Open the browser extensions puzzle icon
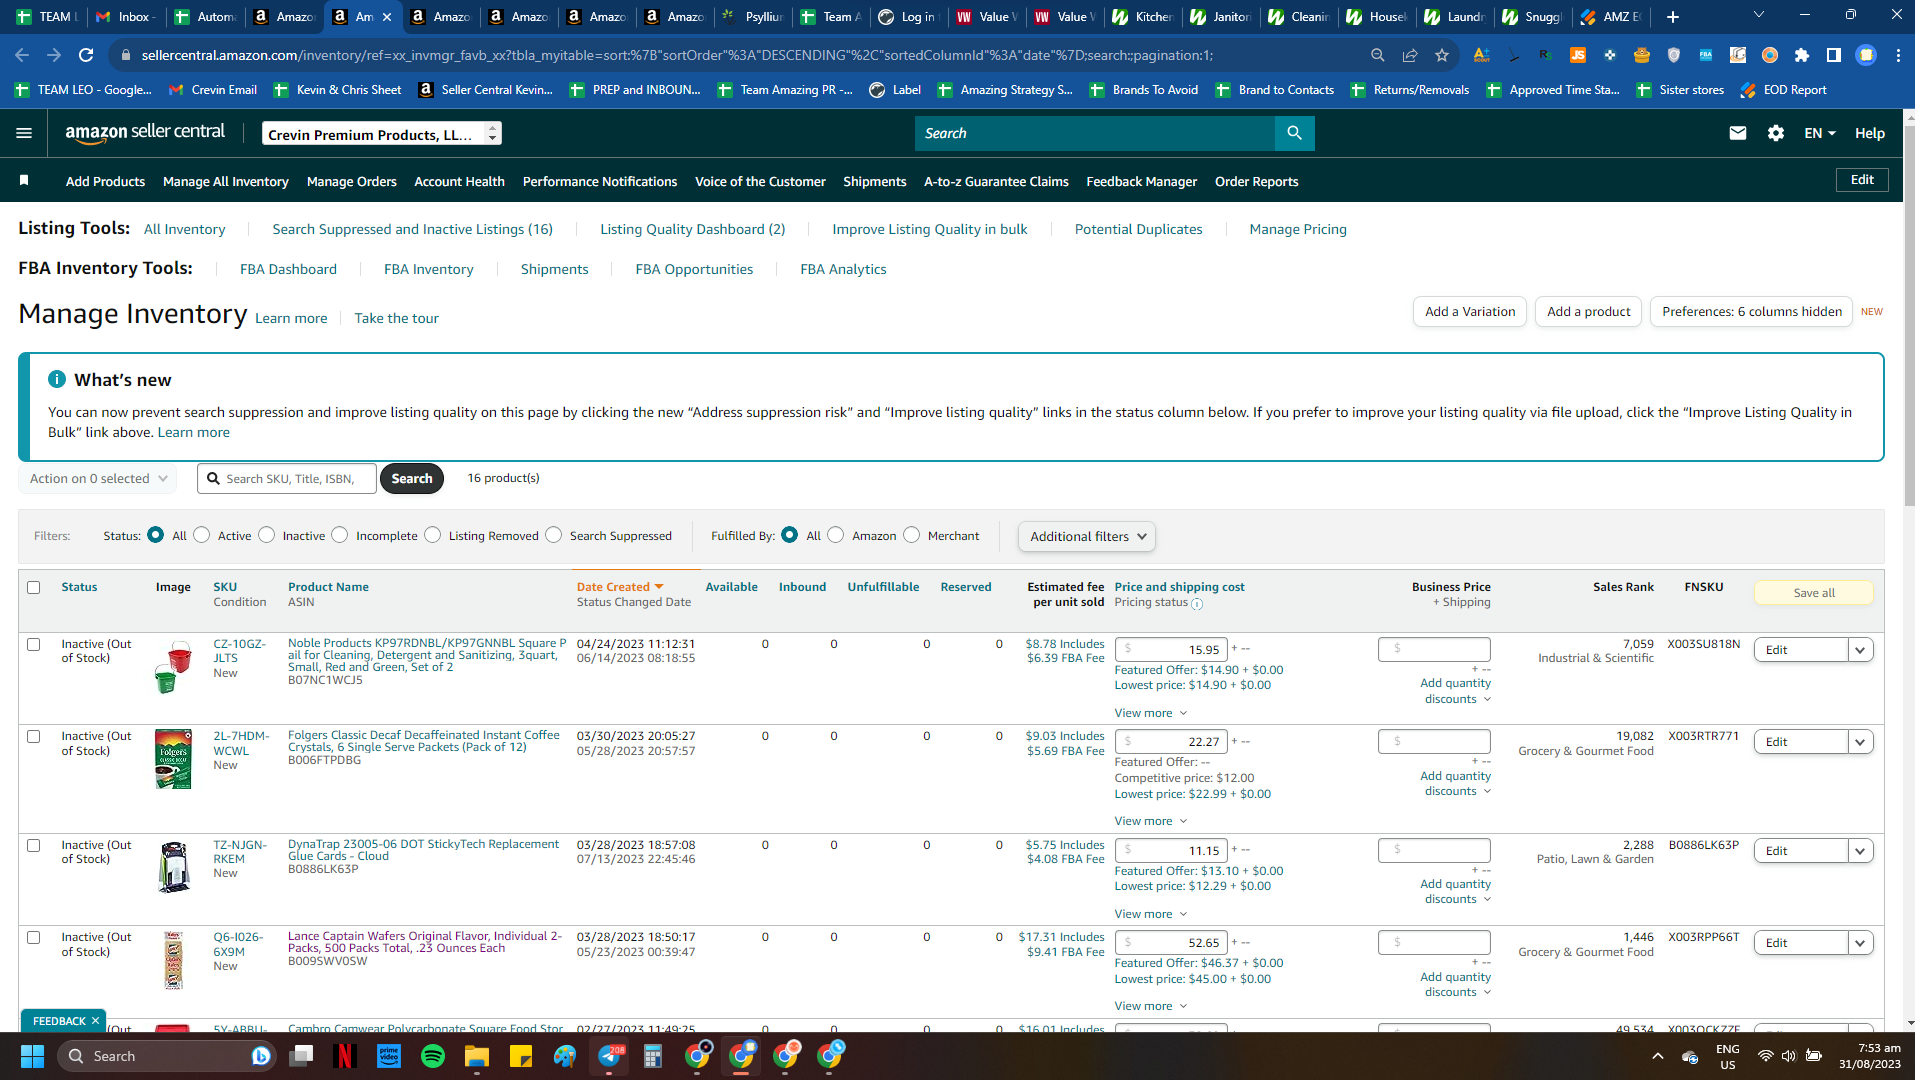Viewport: 1915px width, 1080px height. [x=1802, y=55]
